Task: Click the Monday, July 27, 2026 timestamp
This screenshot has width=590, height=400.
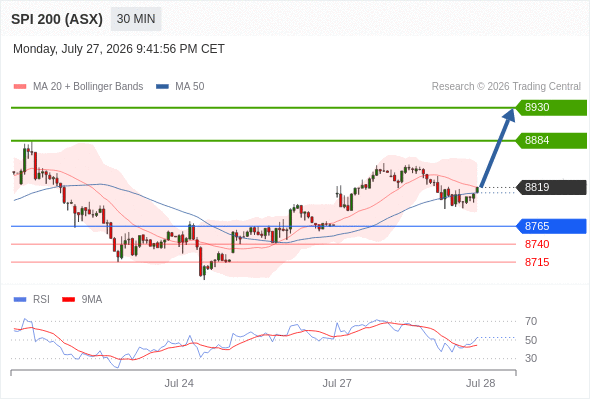Action: pyautogui.click(x=119, y=49)
